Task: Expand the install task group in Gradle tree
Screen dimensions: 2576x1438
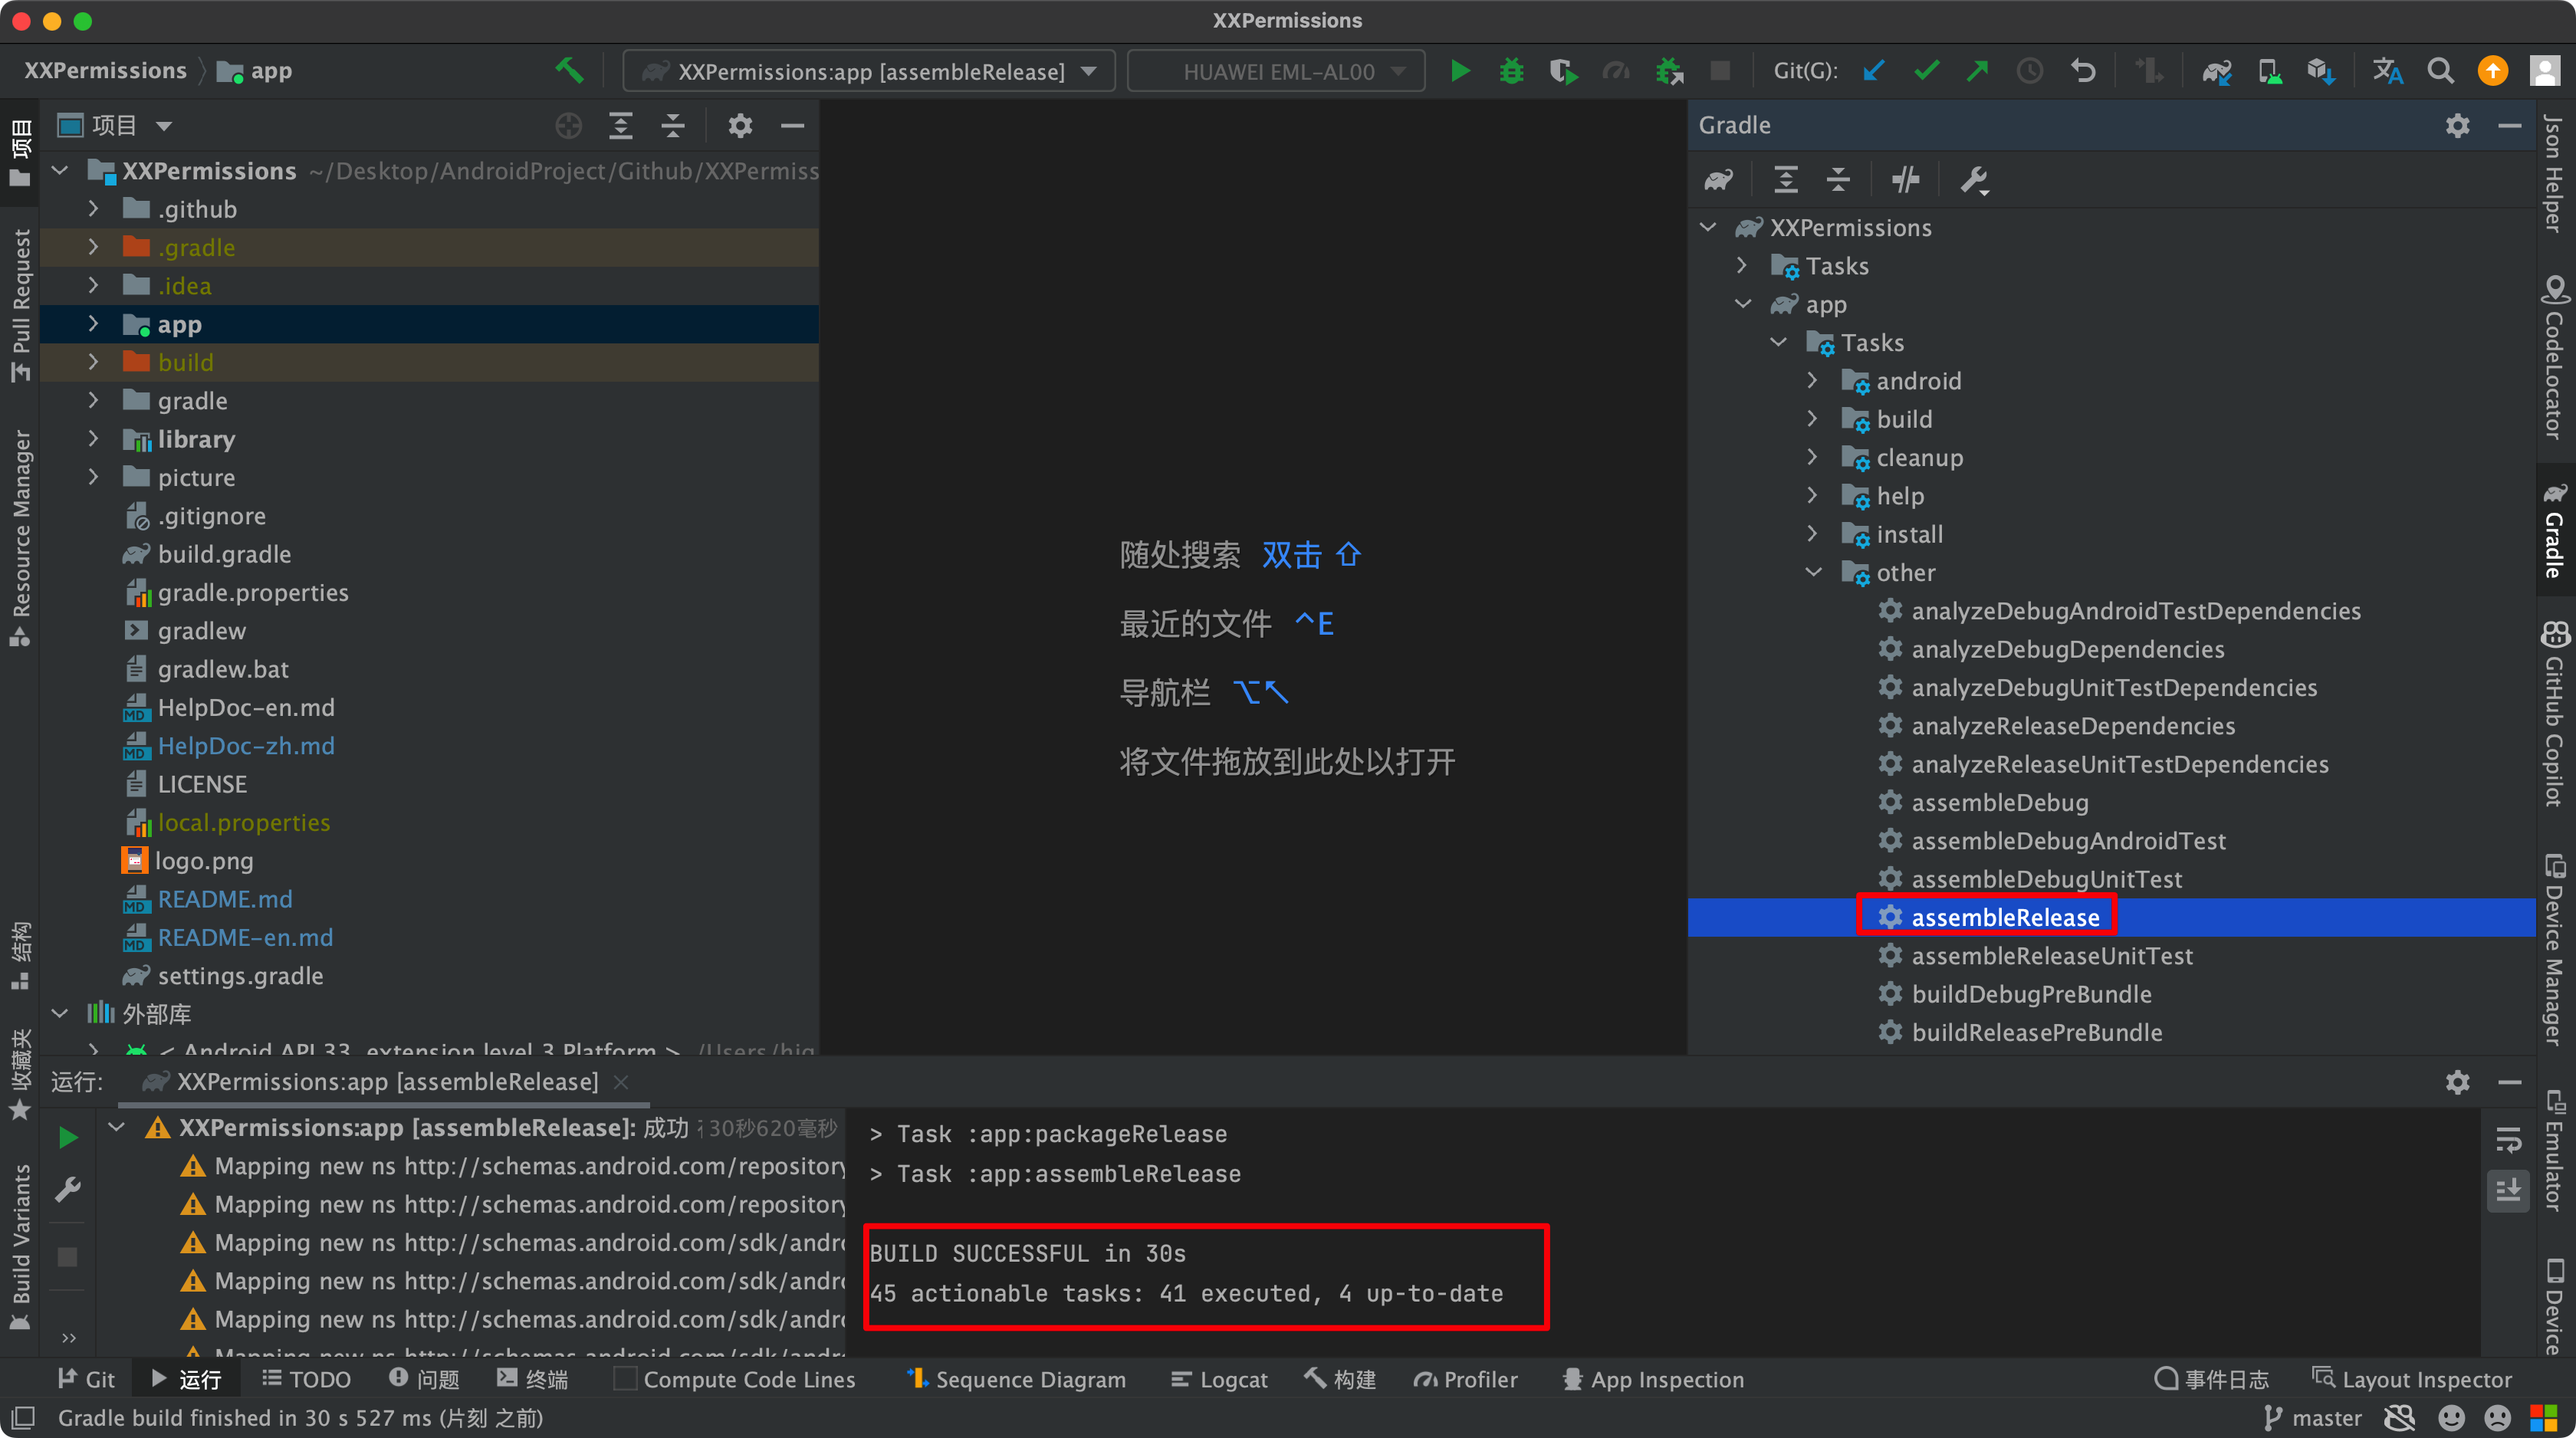Action: coord(1813,534)
